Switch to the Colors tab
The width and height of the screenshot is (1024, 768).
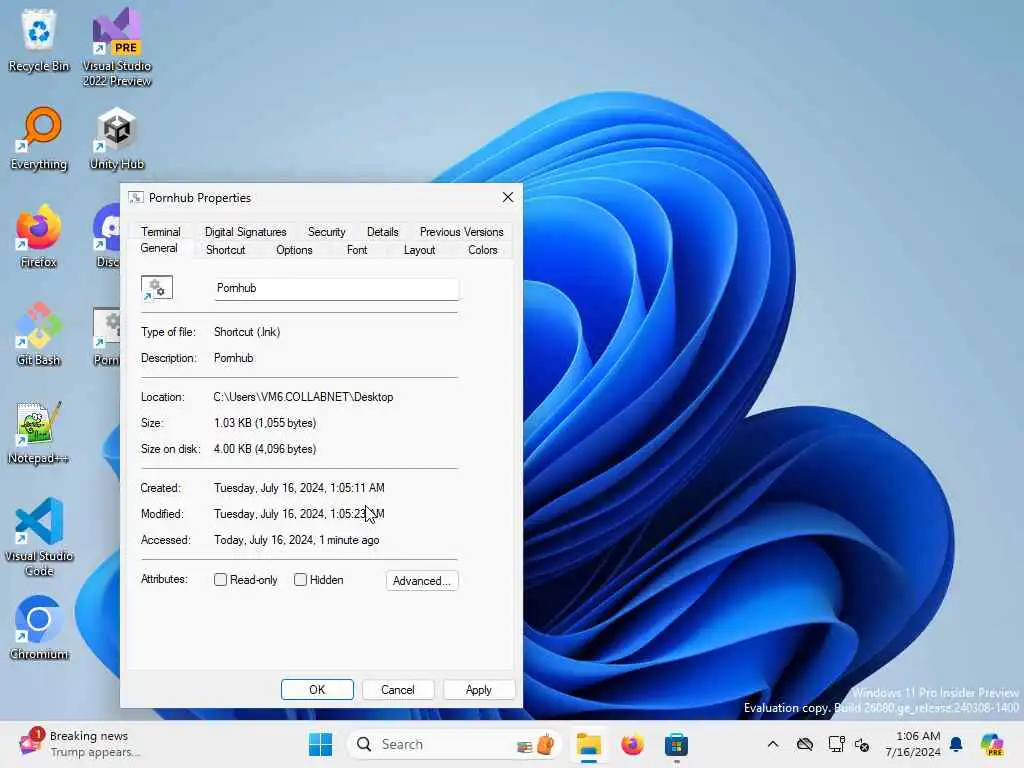coord(483,250)
